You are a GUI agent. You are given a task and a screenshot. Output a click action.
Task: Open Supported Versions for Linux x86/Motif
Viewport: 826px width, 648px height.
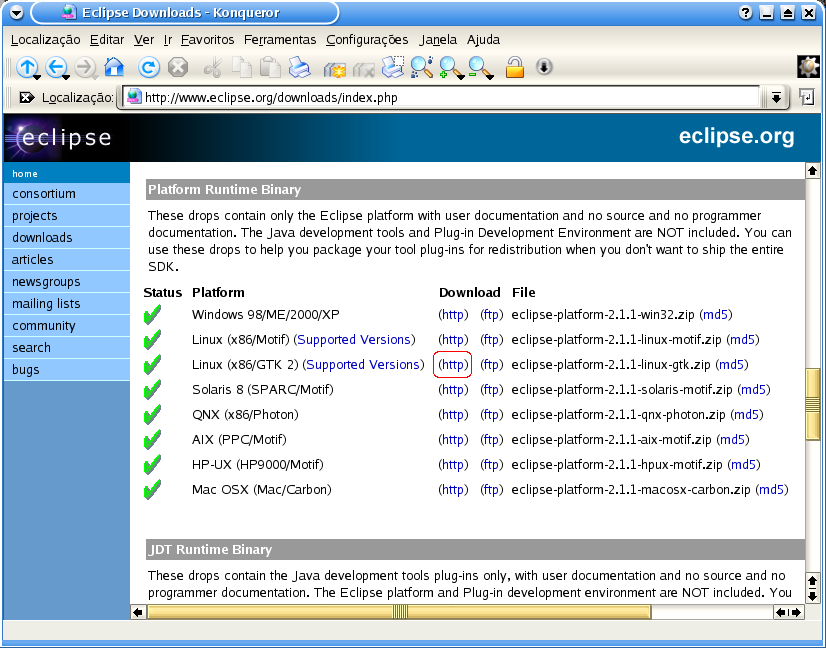(x=354, y=340)
